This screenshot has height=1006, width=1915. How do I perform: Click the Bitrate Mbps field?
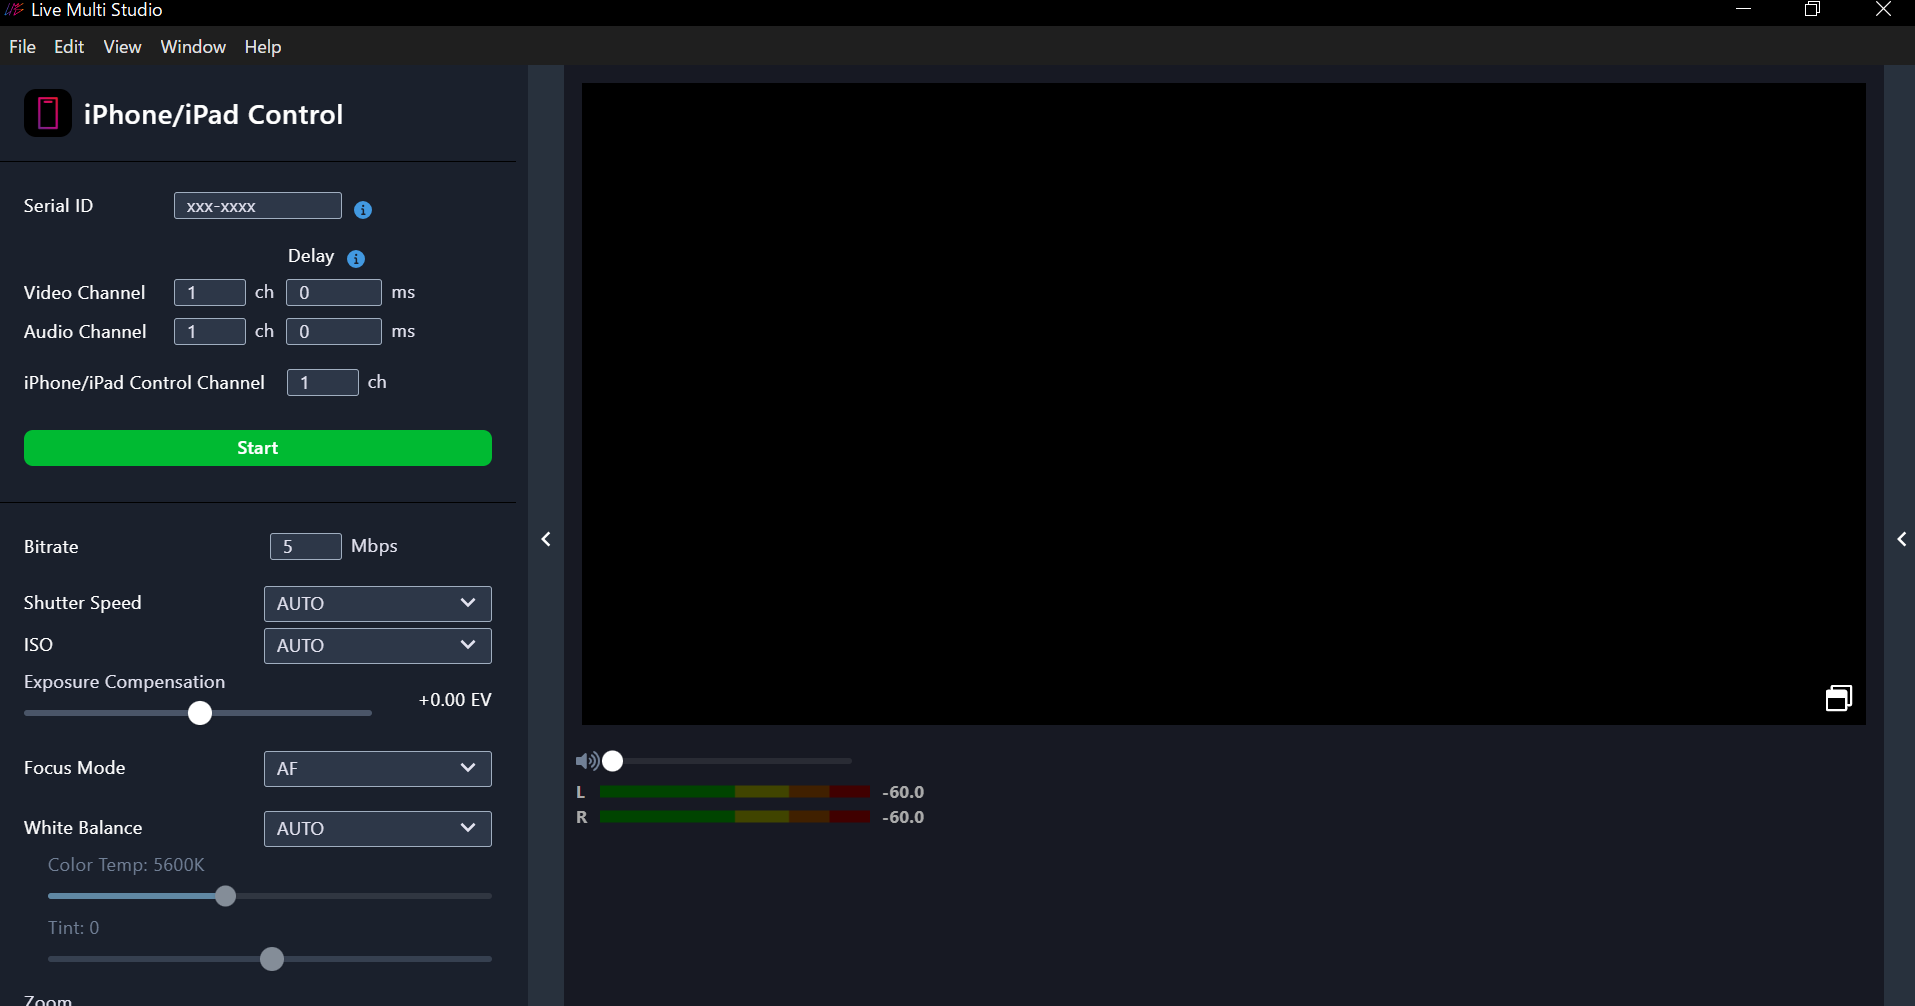pos(306,547)
